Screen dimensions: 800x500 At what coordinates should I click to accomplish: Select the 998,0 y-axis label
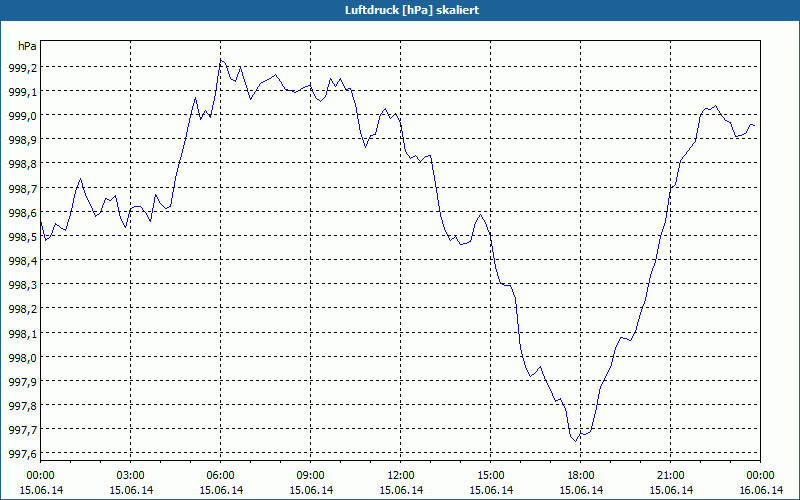click(22, 358)
